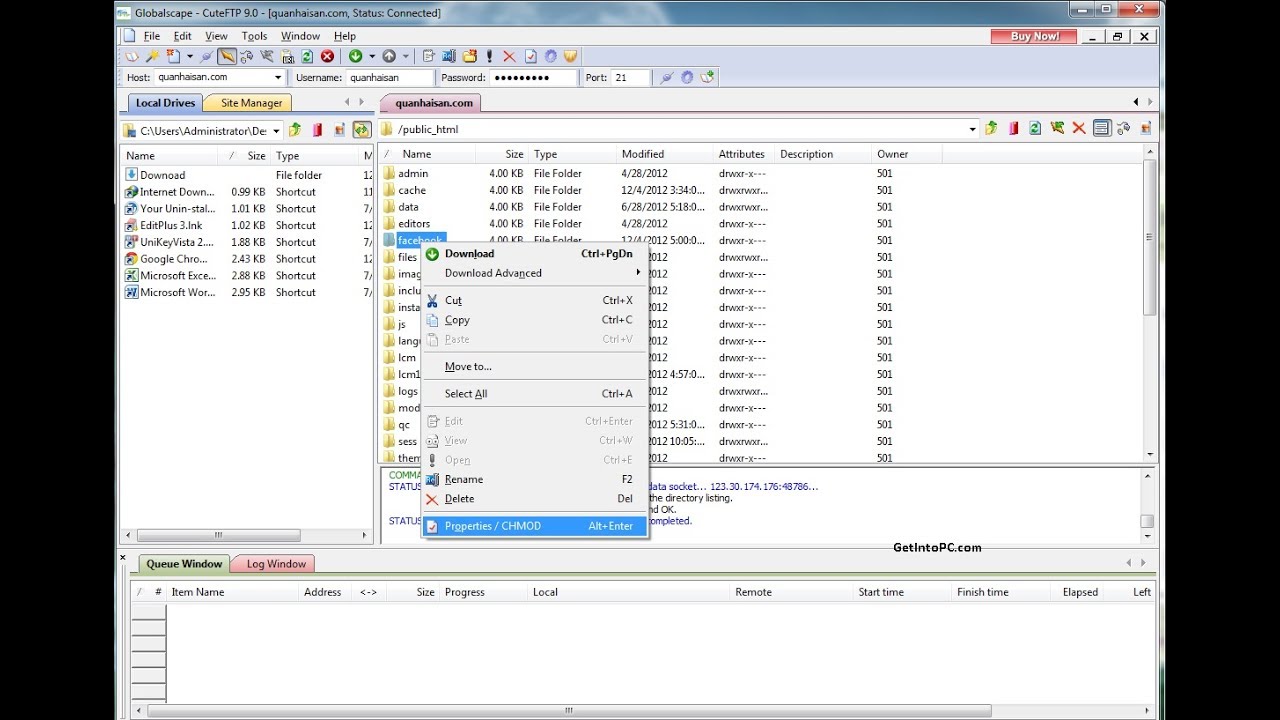Click the Properties checklist icon in main toolbar
Screen dimensions: 1280x720
click(531, 57)
